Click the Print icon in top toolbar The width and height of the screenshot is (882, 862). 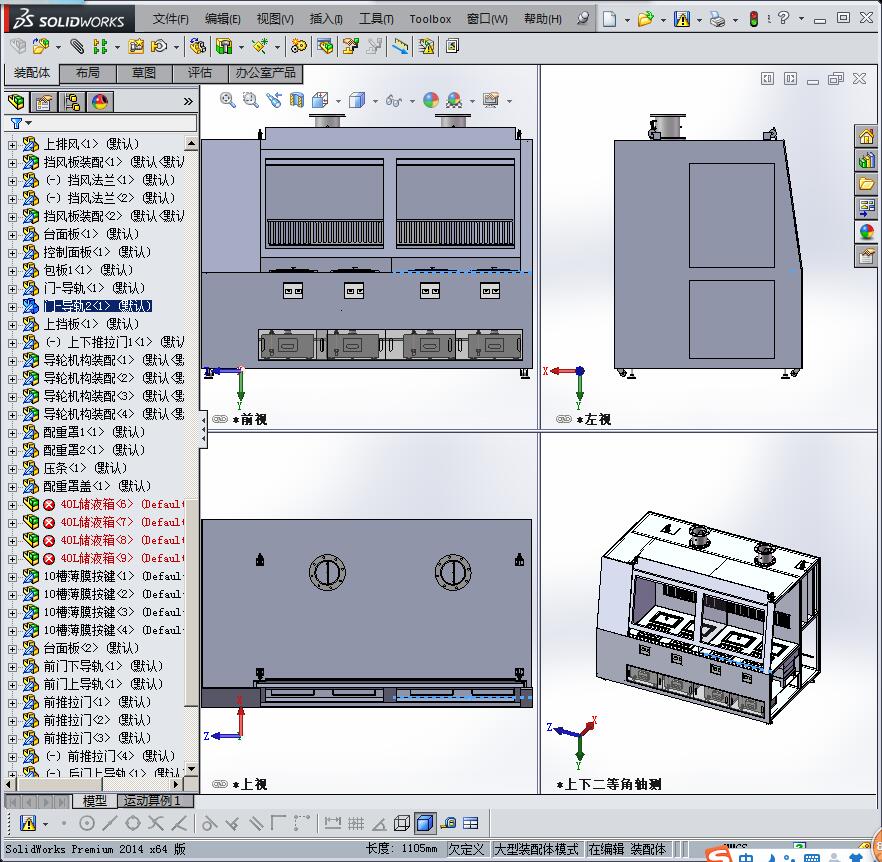click(717, 19)
